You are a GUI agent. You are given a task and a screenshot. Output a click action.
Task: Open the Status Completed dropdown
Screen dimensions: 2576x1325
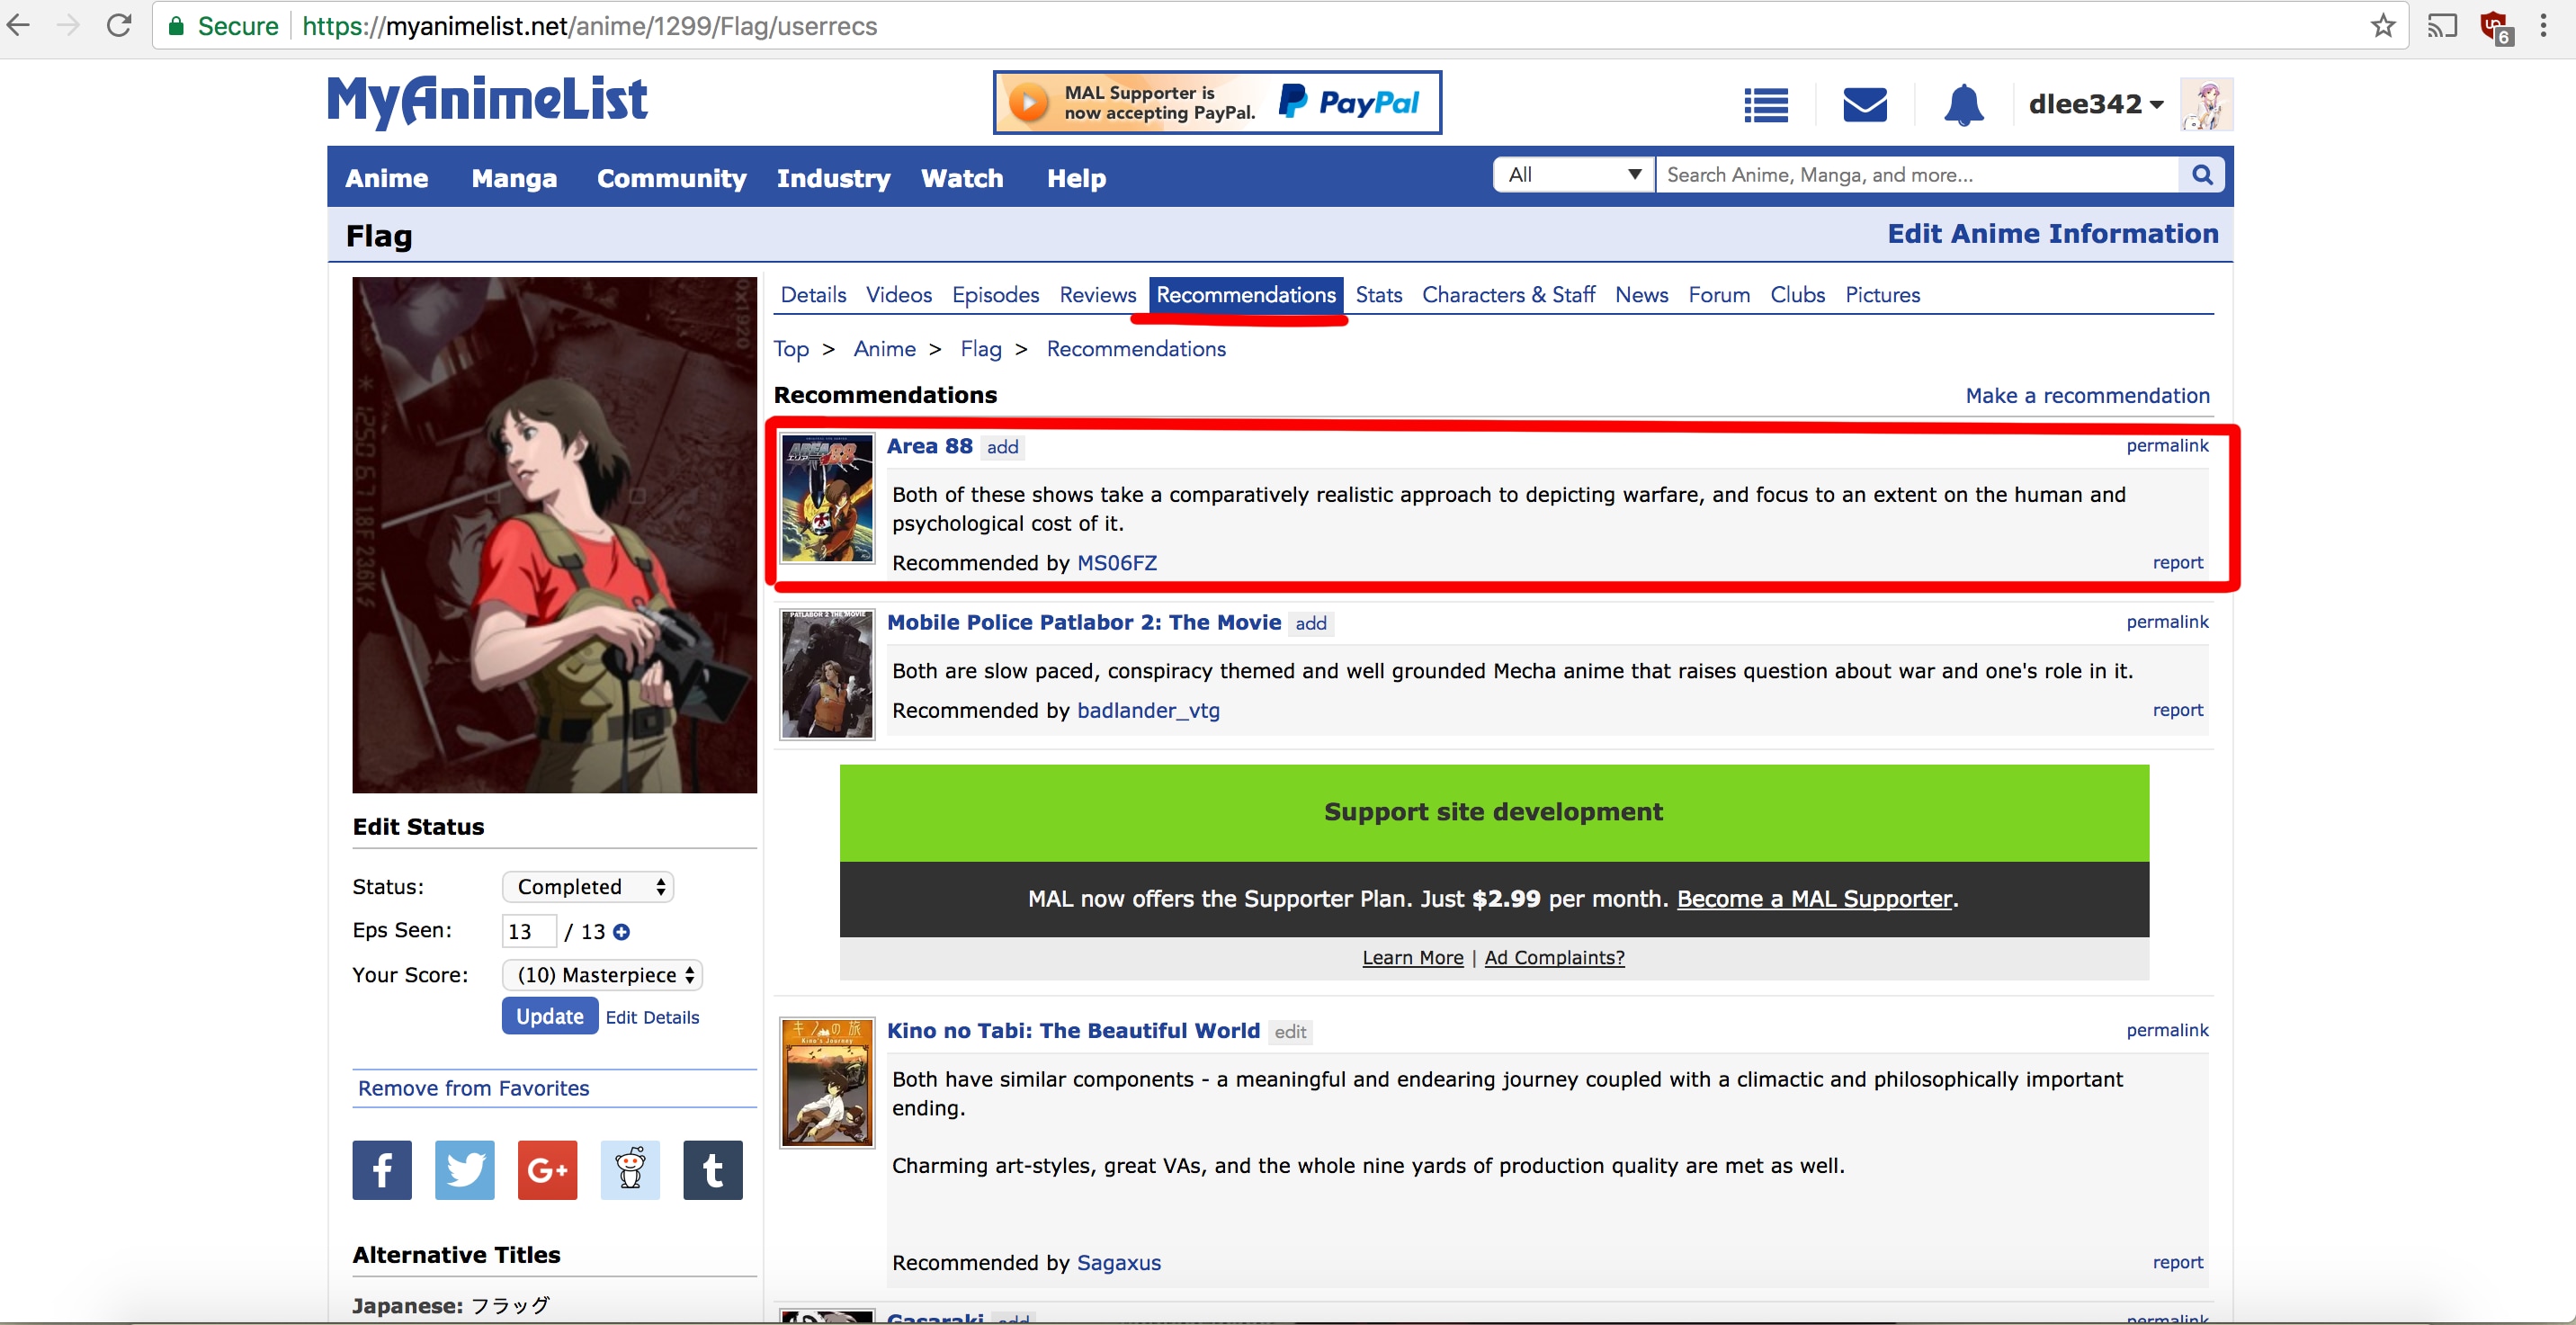point(587,887)
